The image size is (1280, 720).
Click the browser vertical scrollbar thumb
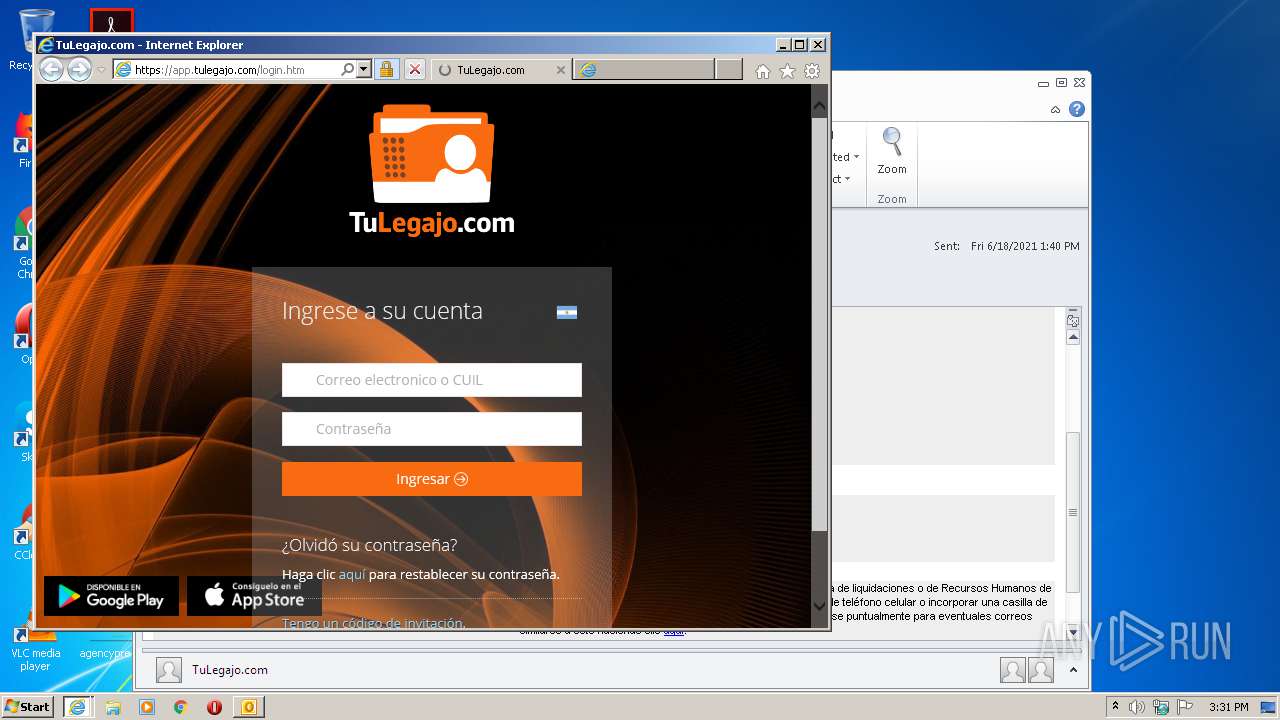click(x=819, y=323)
